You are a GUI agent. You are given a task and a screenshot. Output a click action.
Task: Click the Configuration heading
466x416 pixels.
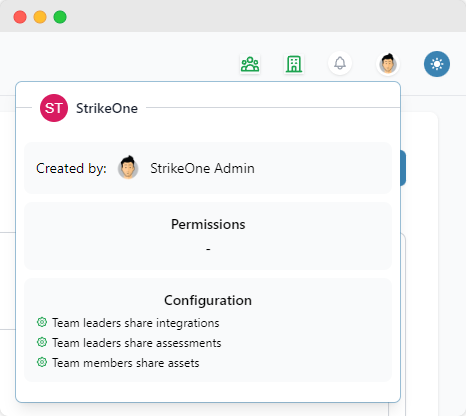pyautogui.click(x=208, y=300)
